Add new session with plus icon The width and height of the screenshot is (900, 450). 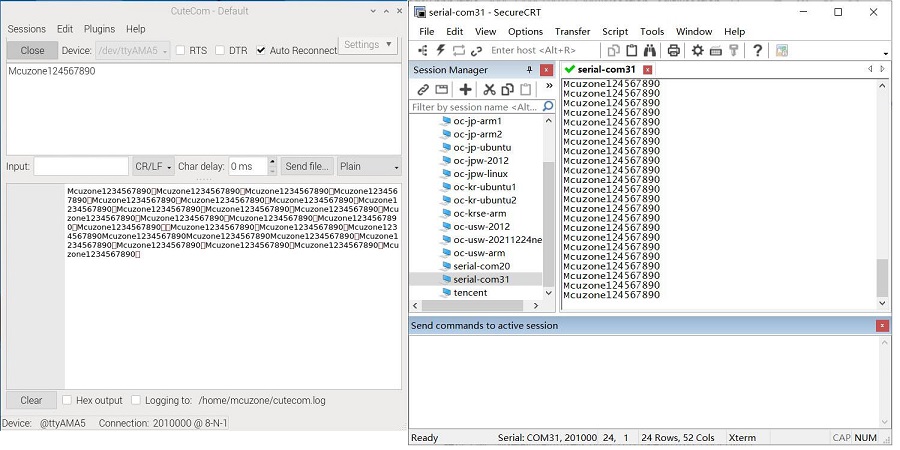coord(465,89)
